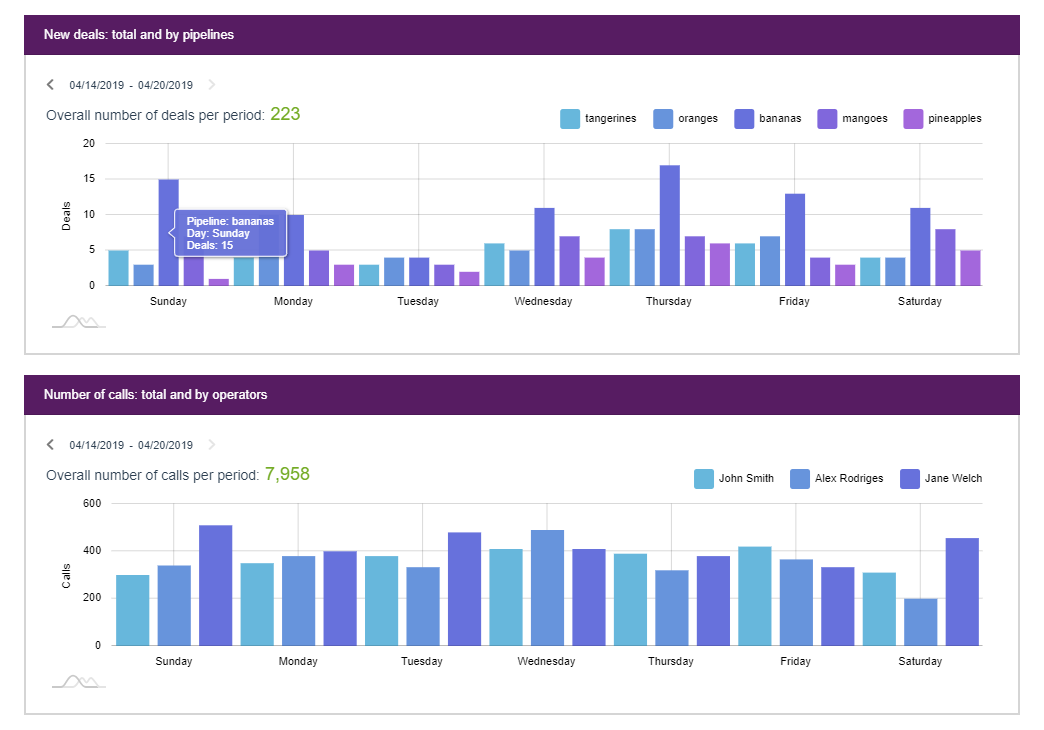
Task: Click the chart logo icon under deals chart
Action: pos(78,321)
